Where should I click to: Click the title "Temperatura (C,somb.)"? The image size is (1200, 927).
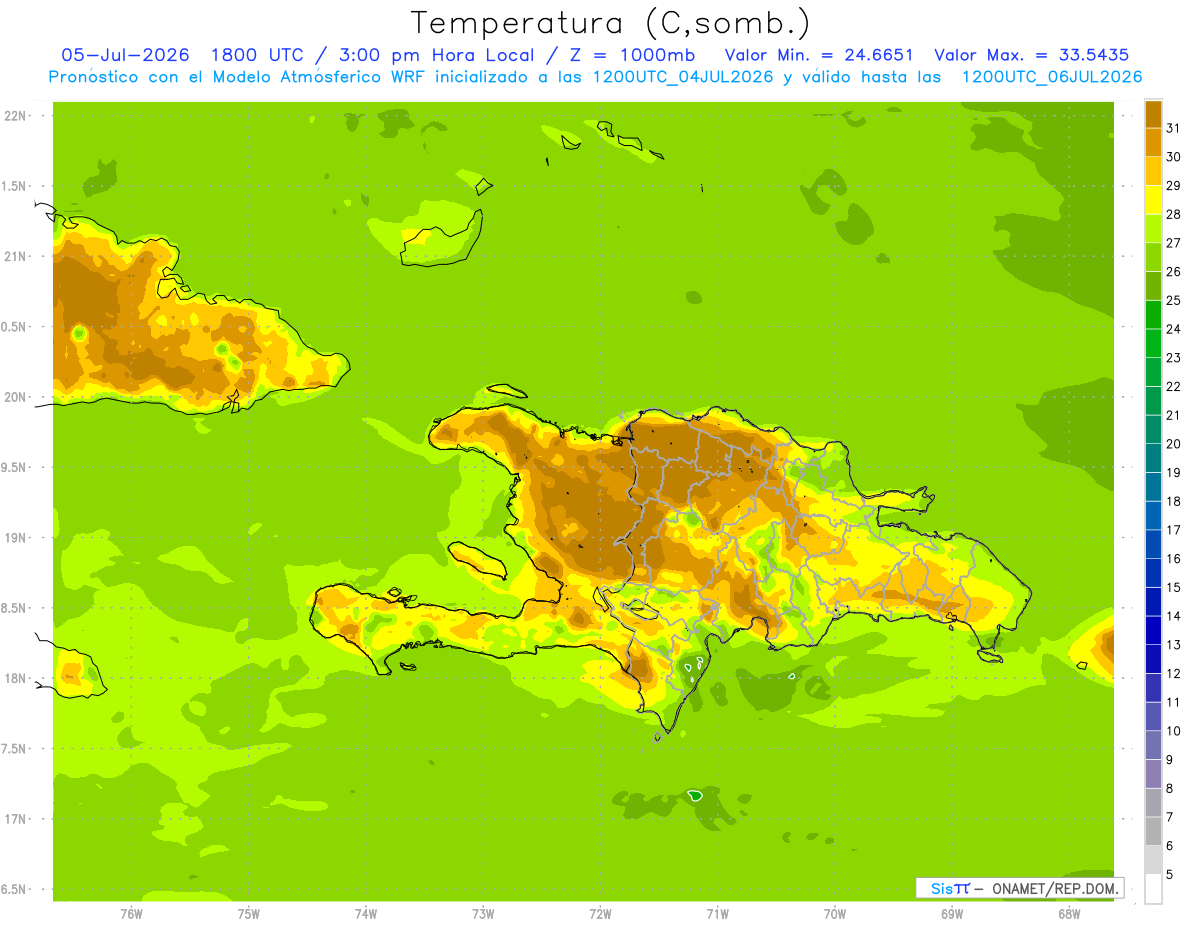(x=610, y=24)
